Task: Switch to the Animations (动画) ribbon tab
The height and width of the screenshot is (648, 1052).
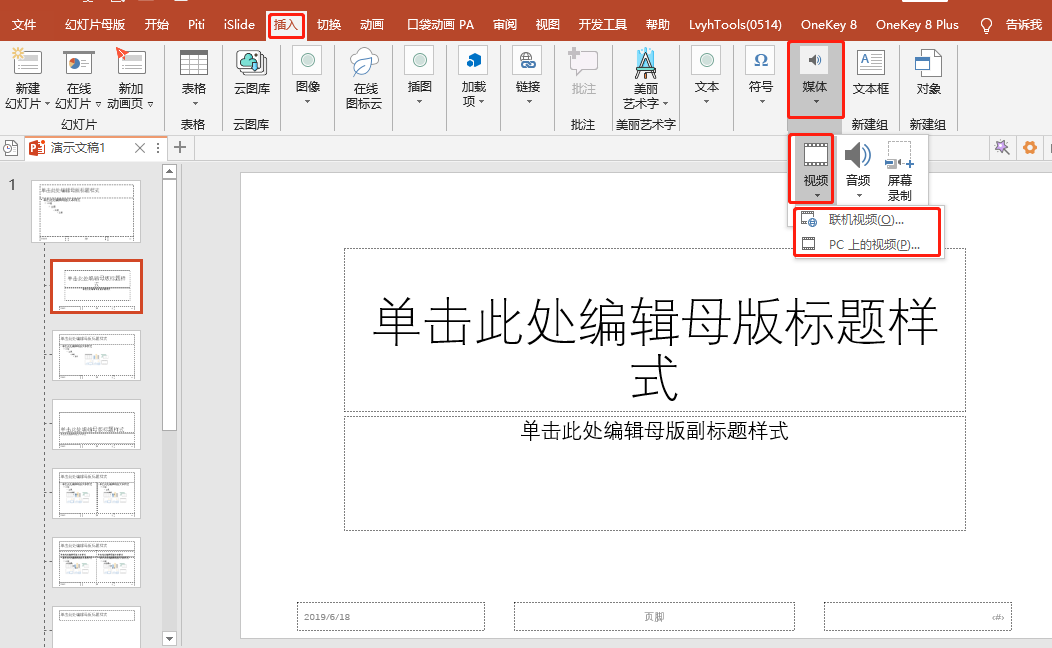Action: click(371, 24)
